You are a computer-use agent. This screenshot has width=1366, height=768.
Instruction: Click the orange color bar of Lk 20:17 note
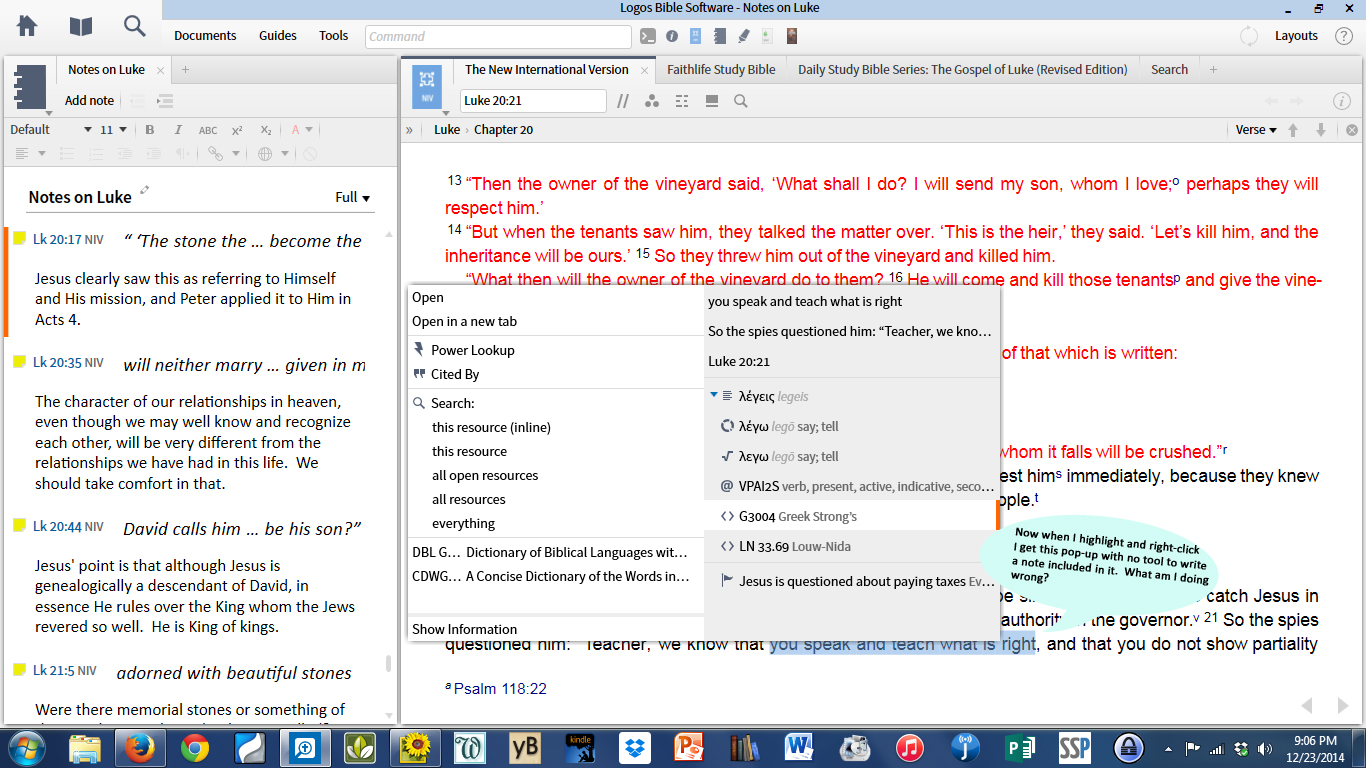point(6,283)
